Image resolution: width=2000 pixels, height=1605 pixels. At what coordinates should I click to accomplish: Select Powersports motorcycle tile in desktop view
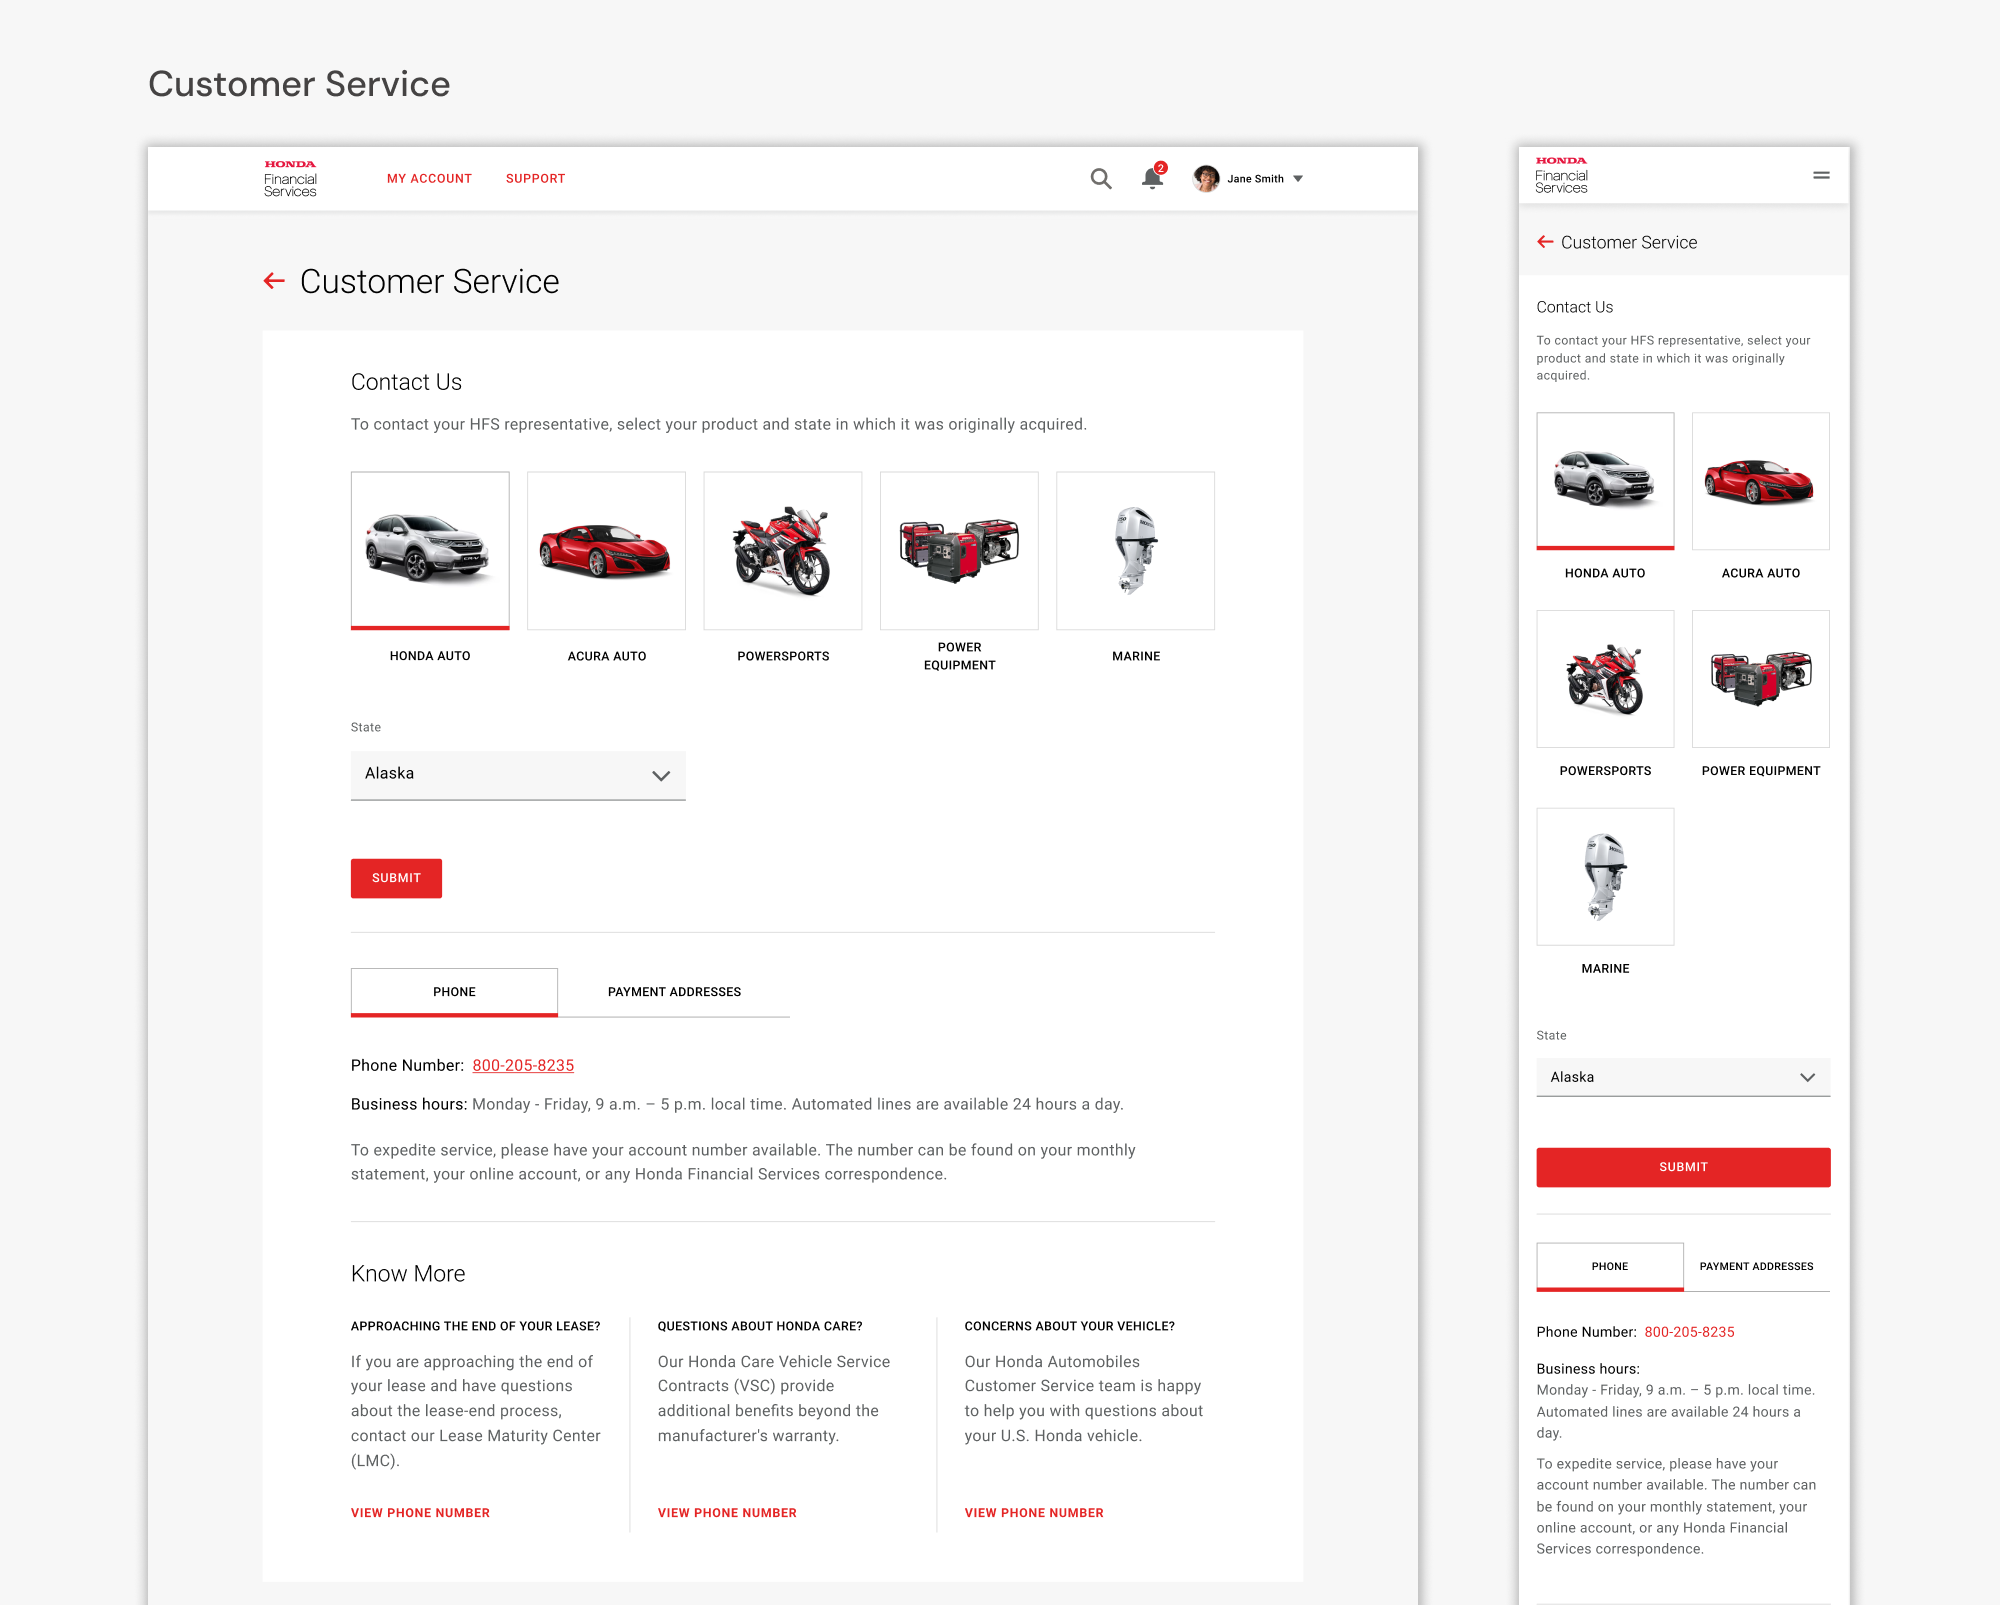783,550
